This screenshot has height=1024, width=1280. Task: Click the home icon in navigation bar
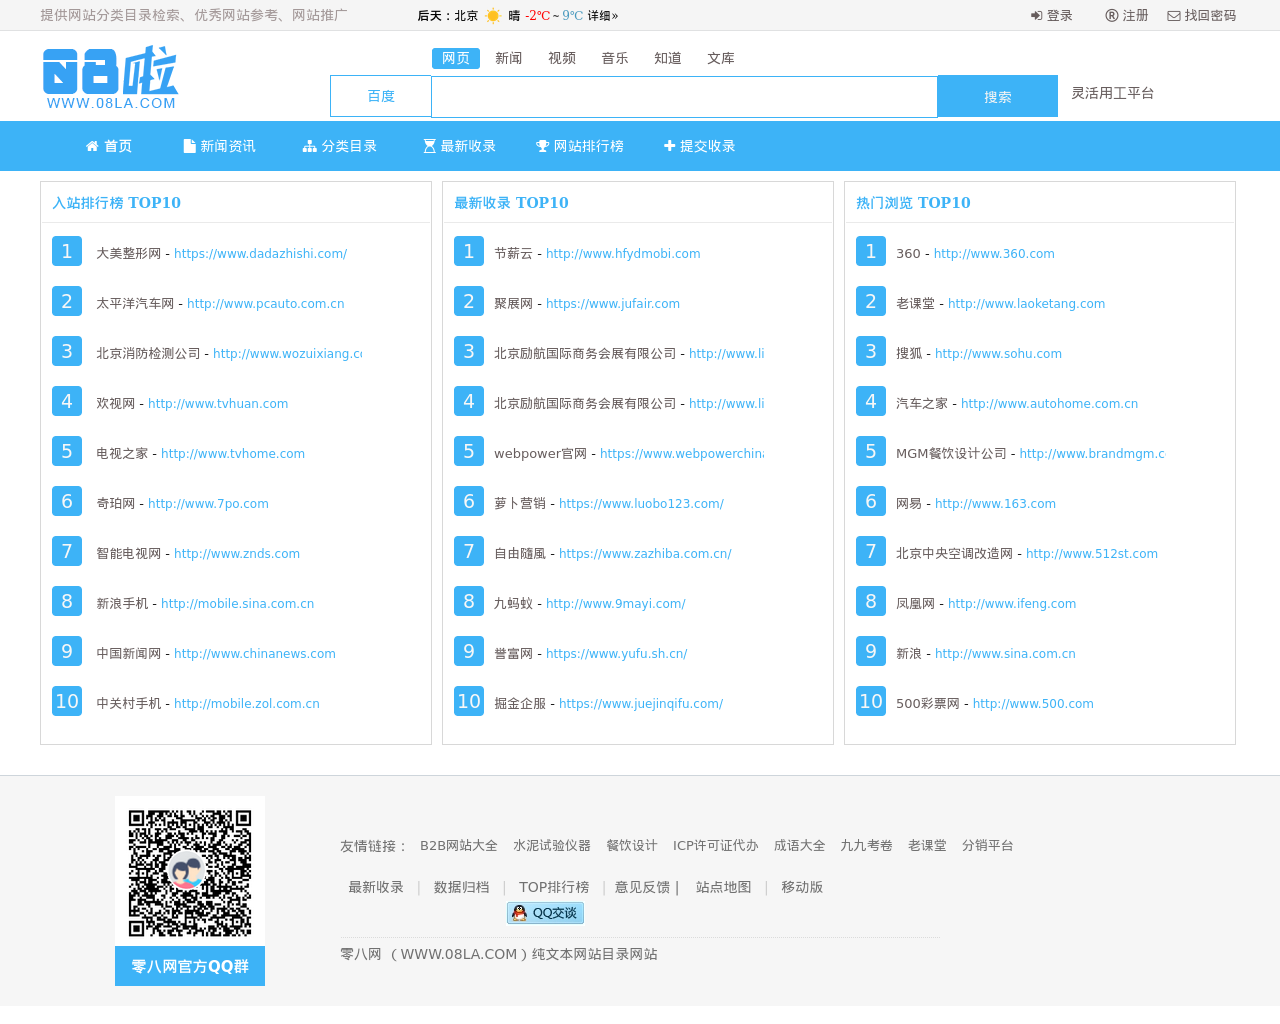point(92,146)
